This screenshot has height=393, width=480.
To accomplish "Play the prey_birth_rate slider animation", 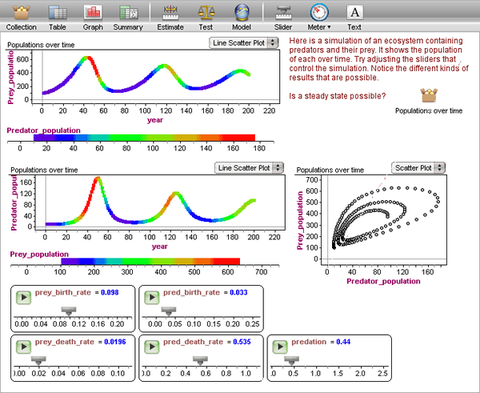I will (x=24, y=297).
